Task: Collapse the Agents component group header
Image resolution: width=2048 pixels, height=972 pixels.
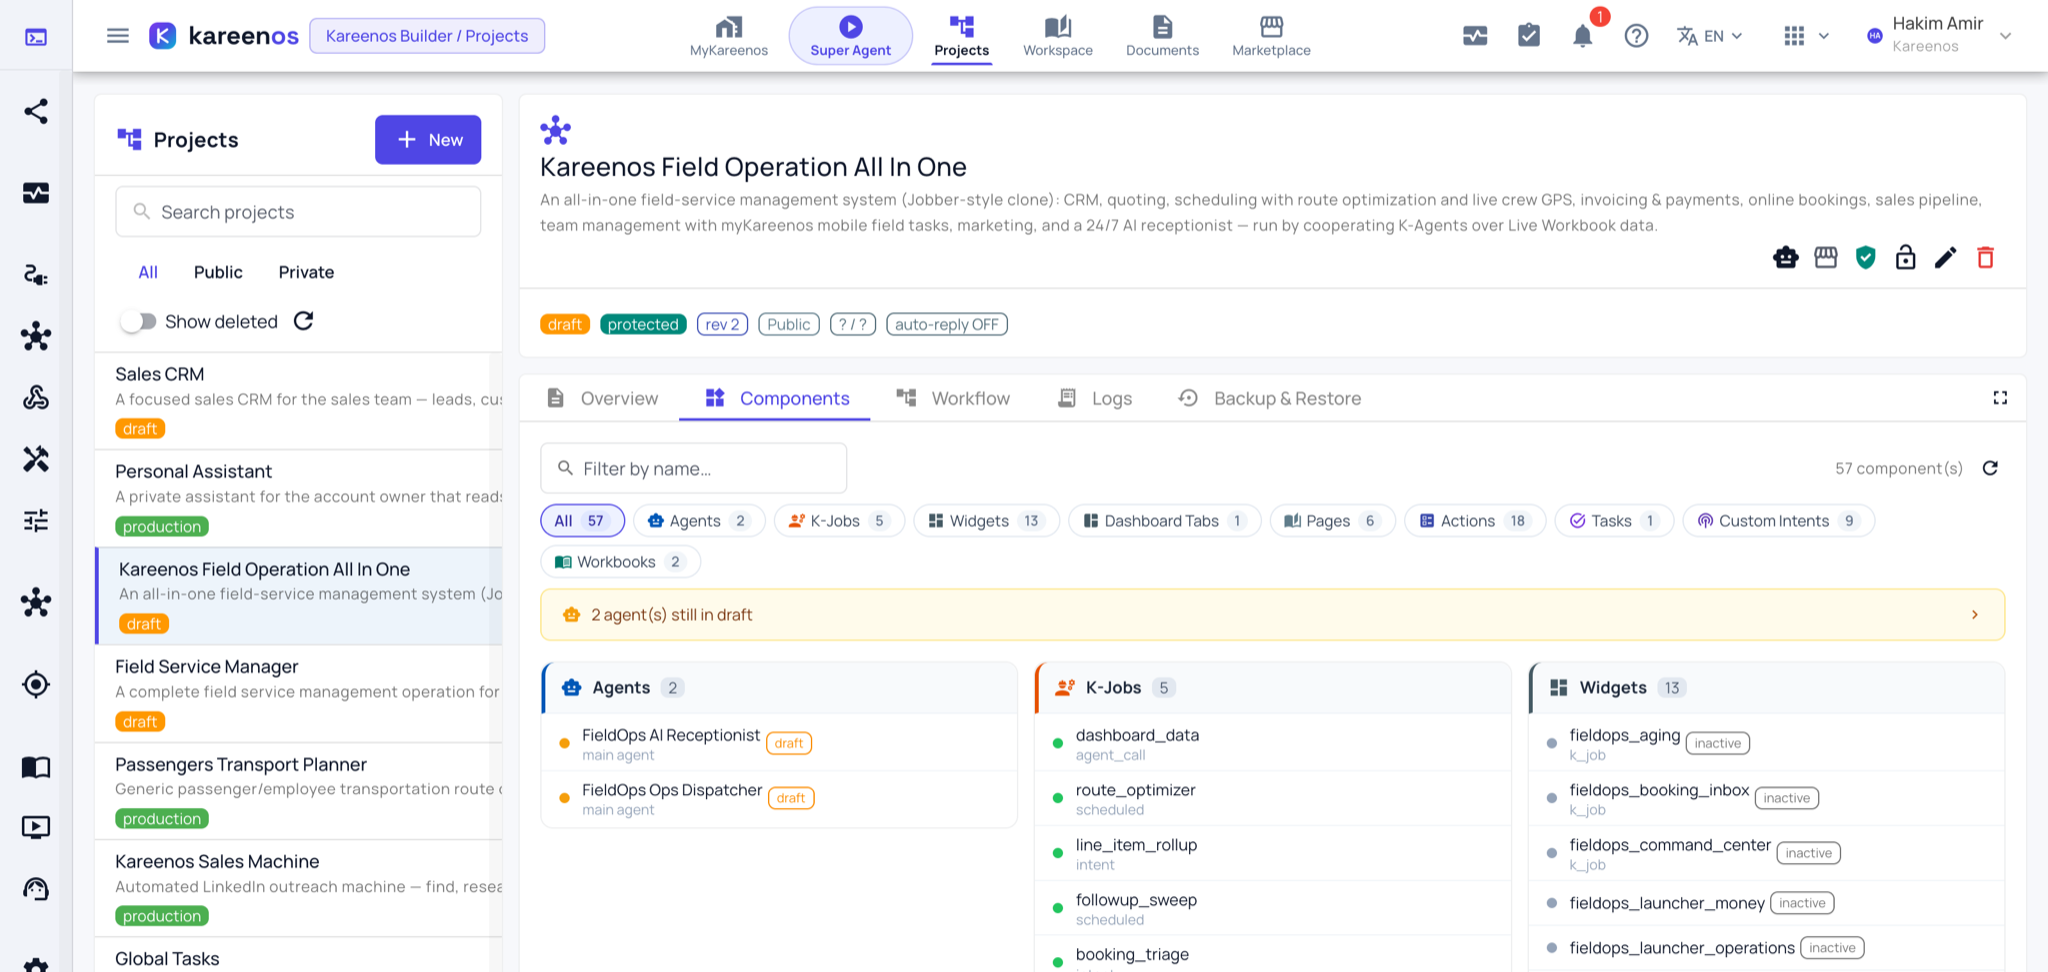Action: 780,688
